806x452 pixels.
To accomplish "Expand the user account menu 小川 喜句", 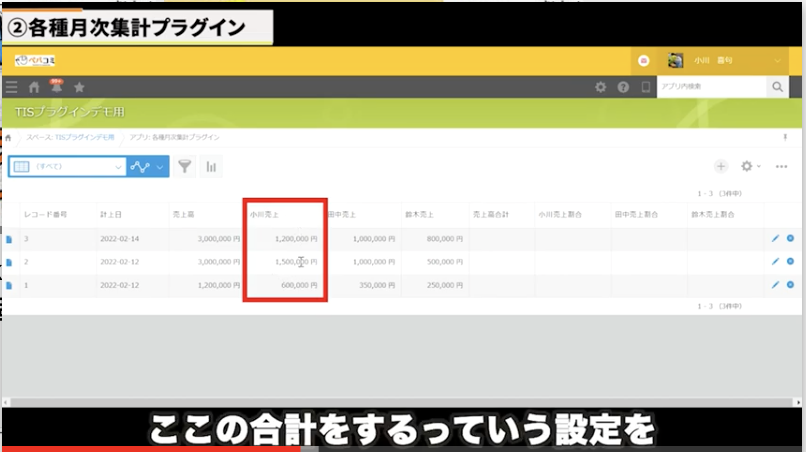I will pos(778,61).
